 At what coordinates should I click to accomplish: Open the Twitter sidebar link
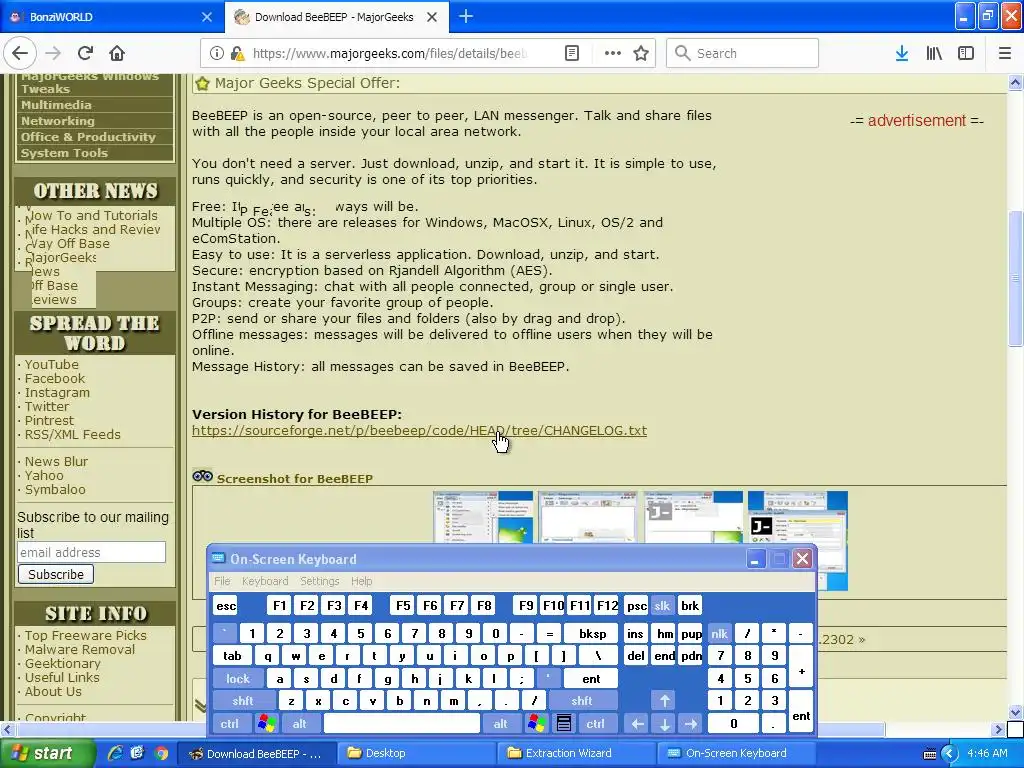(x=47, y=406)
